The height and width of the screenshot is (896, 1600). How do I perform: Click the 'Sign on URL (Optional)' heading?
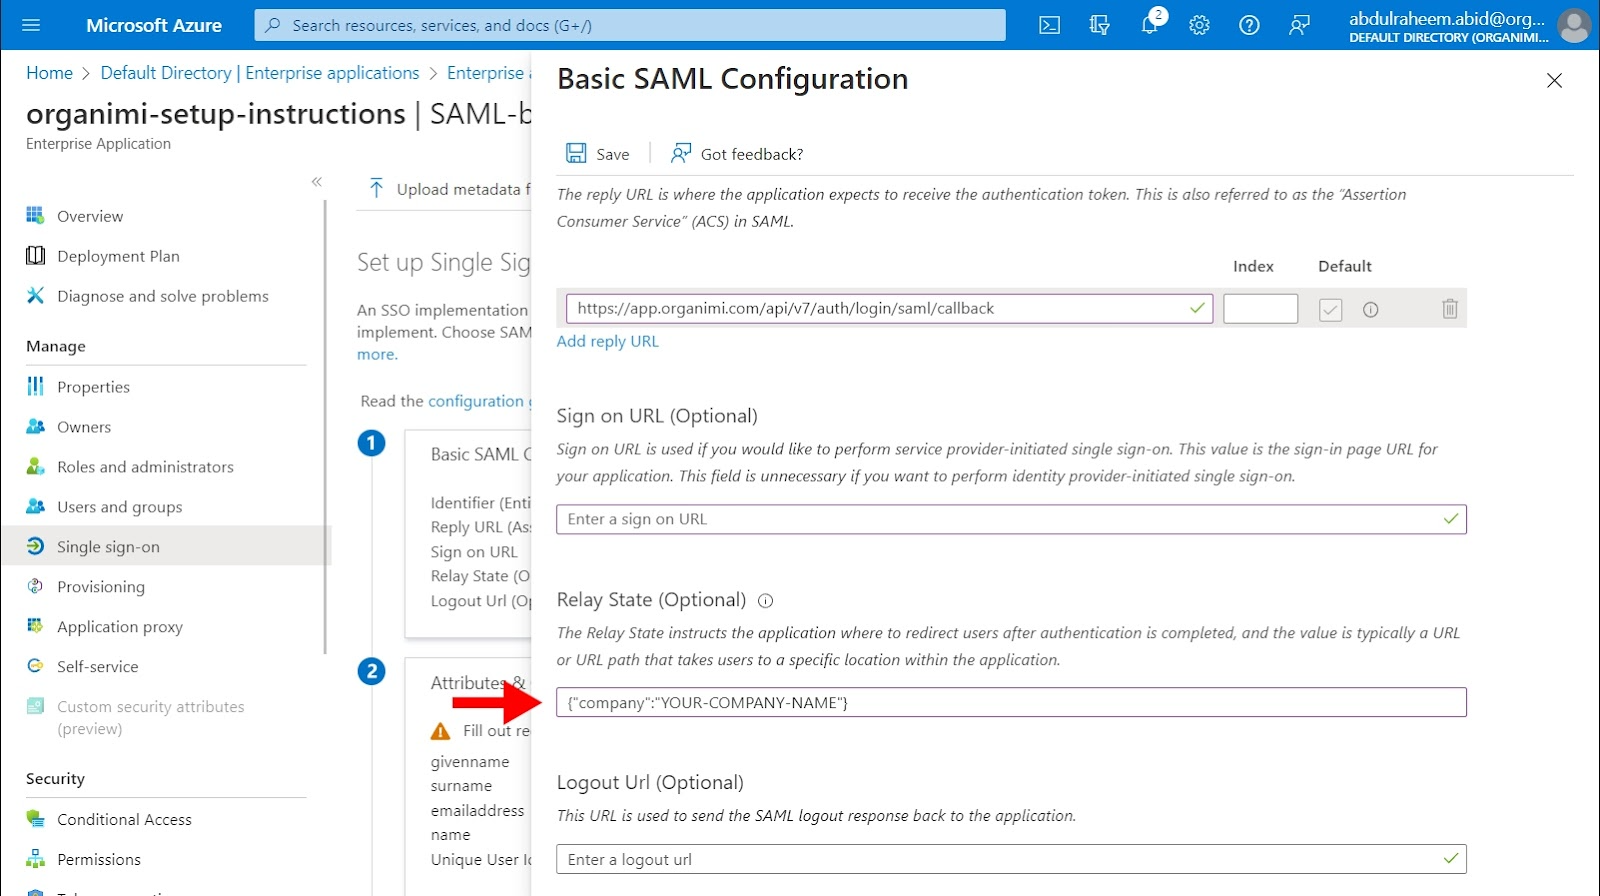coord(657,416)
